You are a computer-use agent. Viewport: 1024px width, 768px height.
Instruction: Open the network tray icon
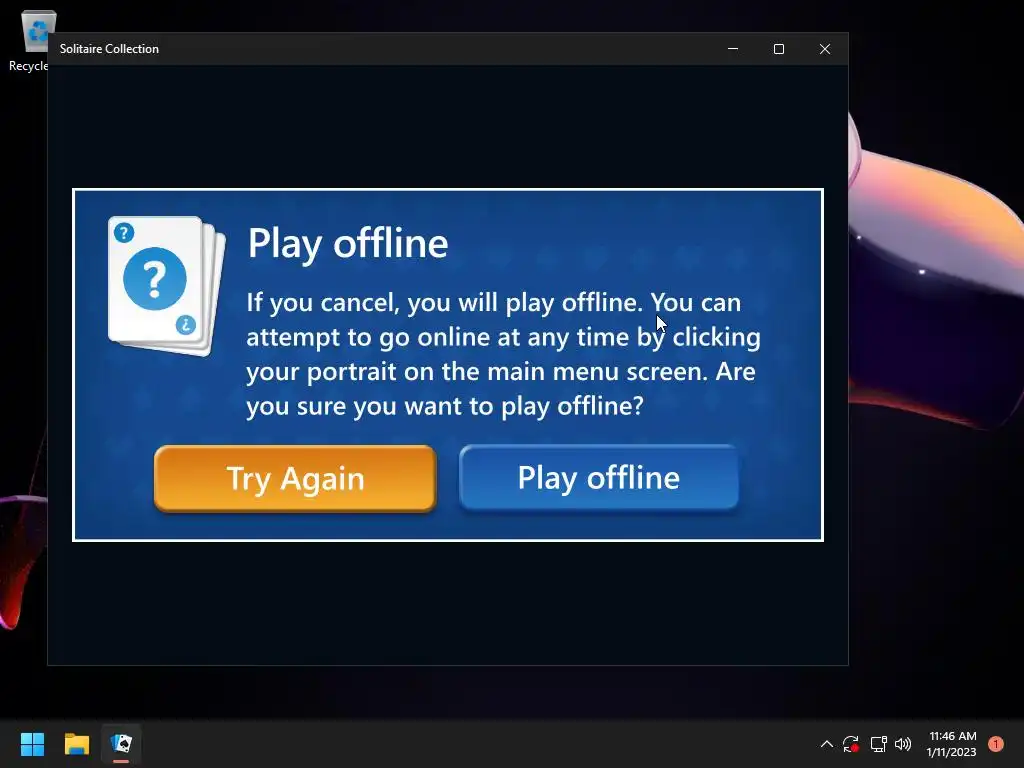[x=878, y=744]
